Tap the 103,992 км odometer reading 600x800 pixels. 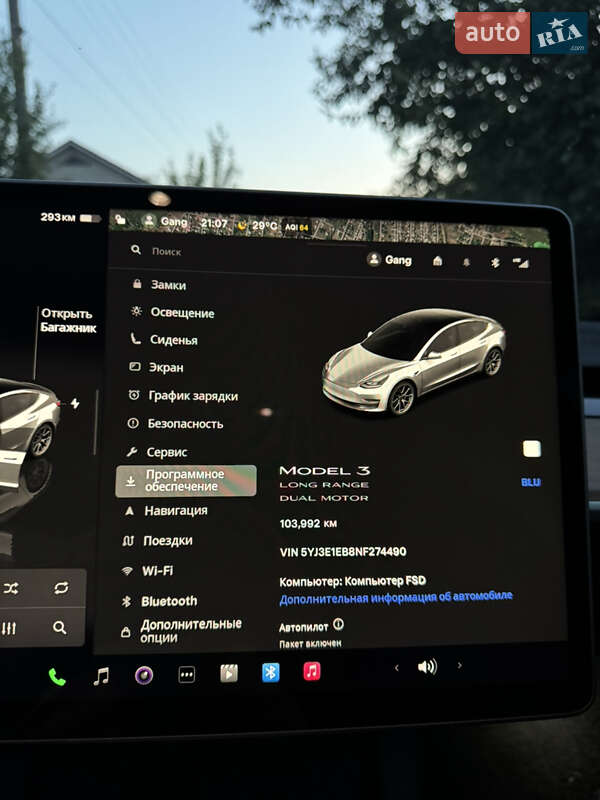(x=308, y=523)
